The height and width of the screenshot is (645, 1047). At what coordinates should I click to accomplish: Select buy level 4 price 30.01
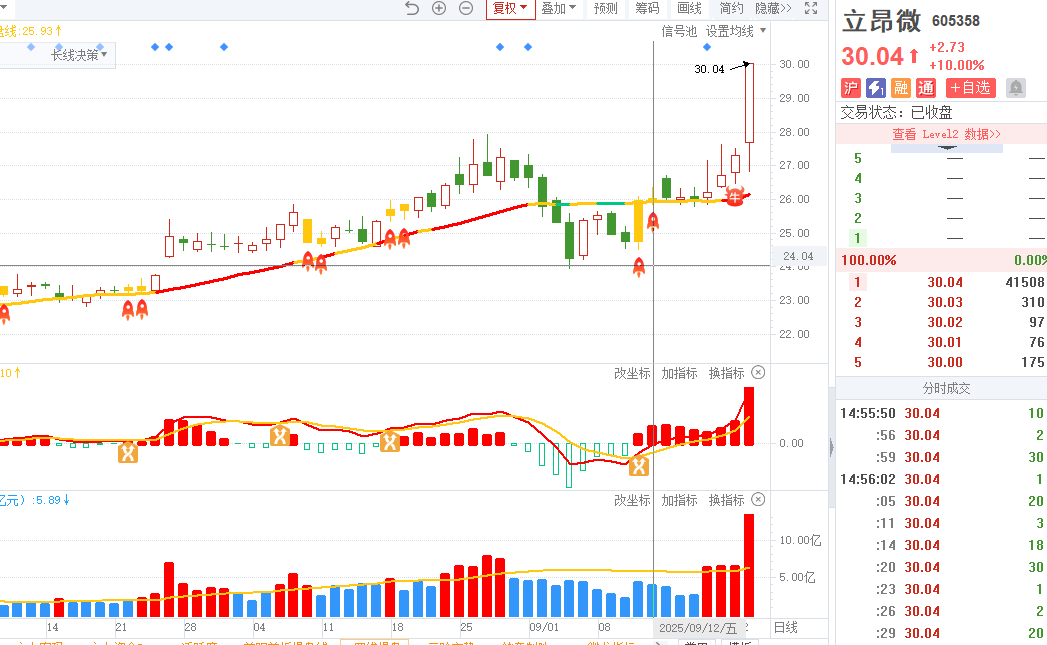tap(945, 343)
